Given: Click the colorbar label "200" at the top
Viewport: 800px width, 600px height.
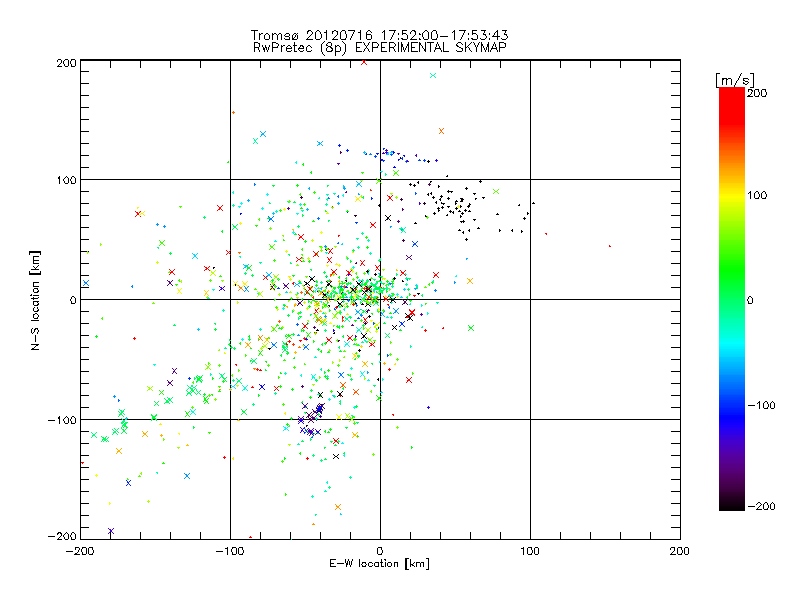Looking at the screenshot, I should pyautogui.click(x=757, y=93).
